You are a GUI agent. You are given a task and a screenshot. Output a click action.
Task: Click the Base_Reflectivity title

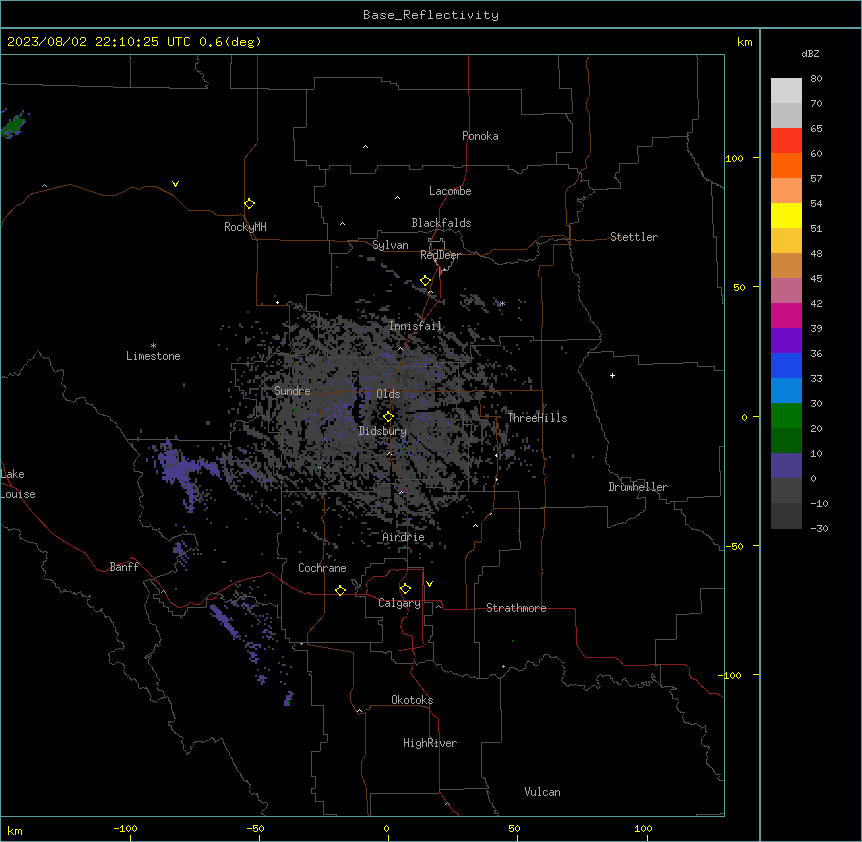[x=431, y=15]
